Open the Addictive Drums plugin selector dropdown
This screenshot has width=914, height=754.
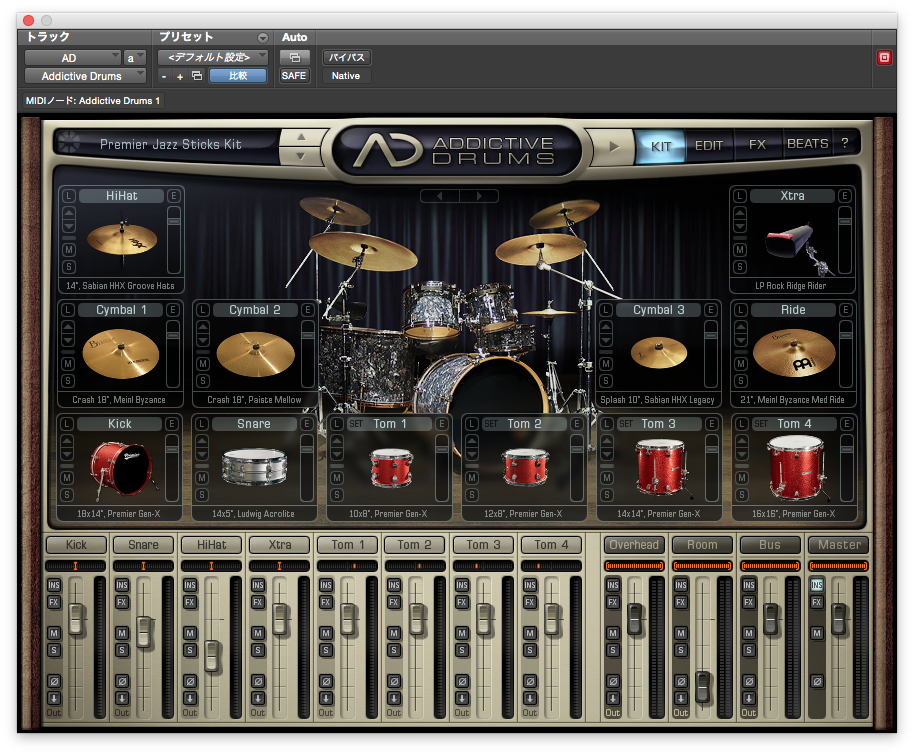[85, 76]
